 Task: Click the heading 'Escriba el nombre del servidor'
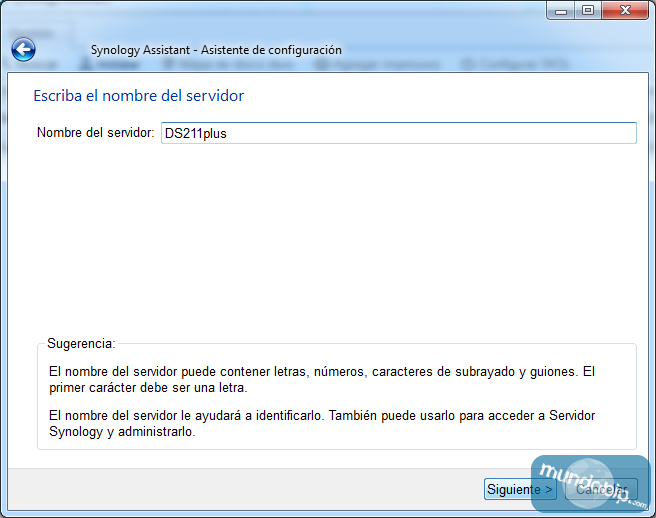click(138, 96)
